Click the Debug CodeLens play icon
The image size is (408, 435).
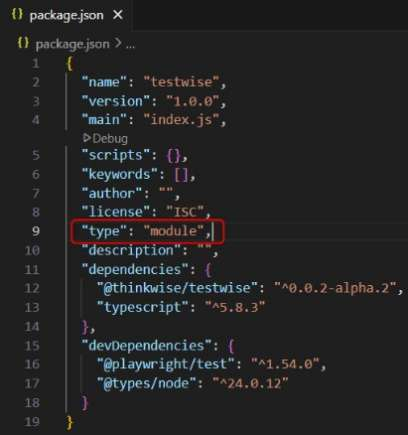[87, 137]
